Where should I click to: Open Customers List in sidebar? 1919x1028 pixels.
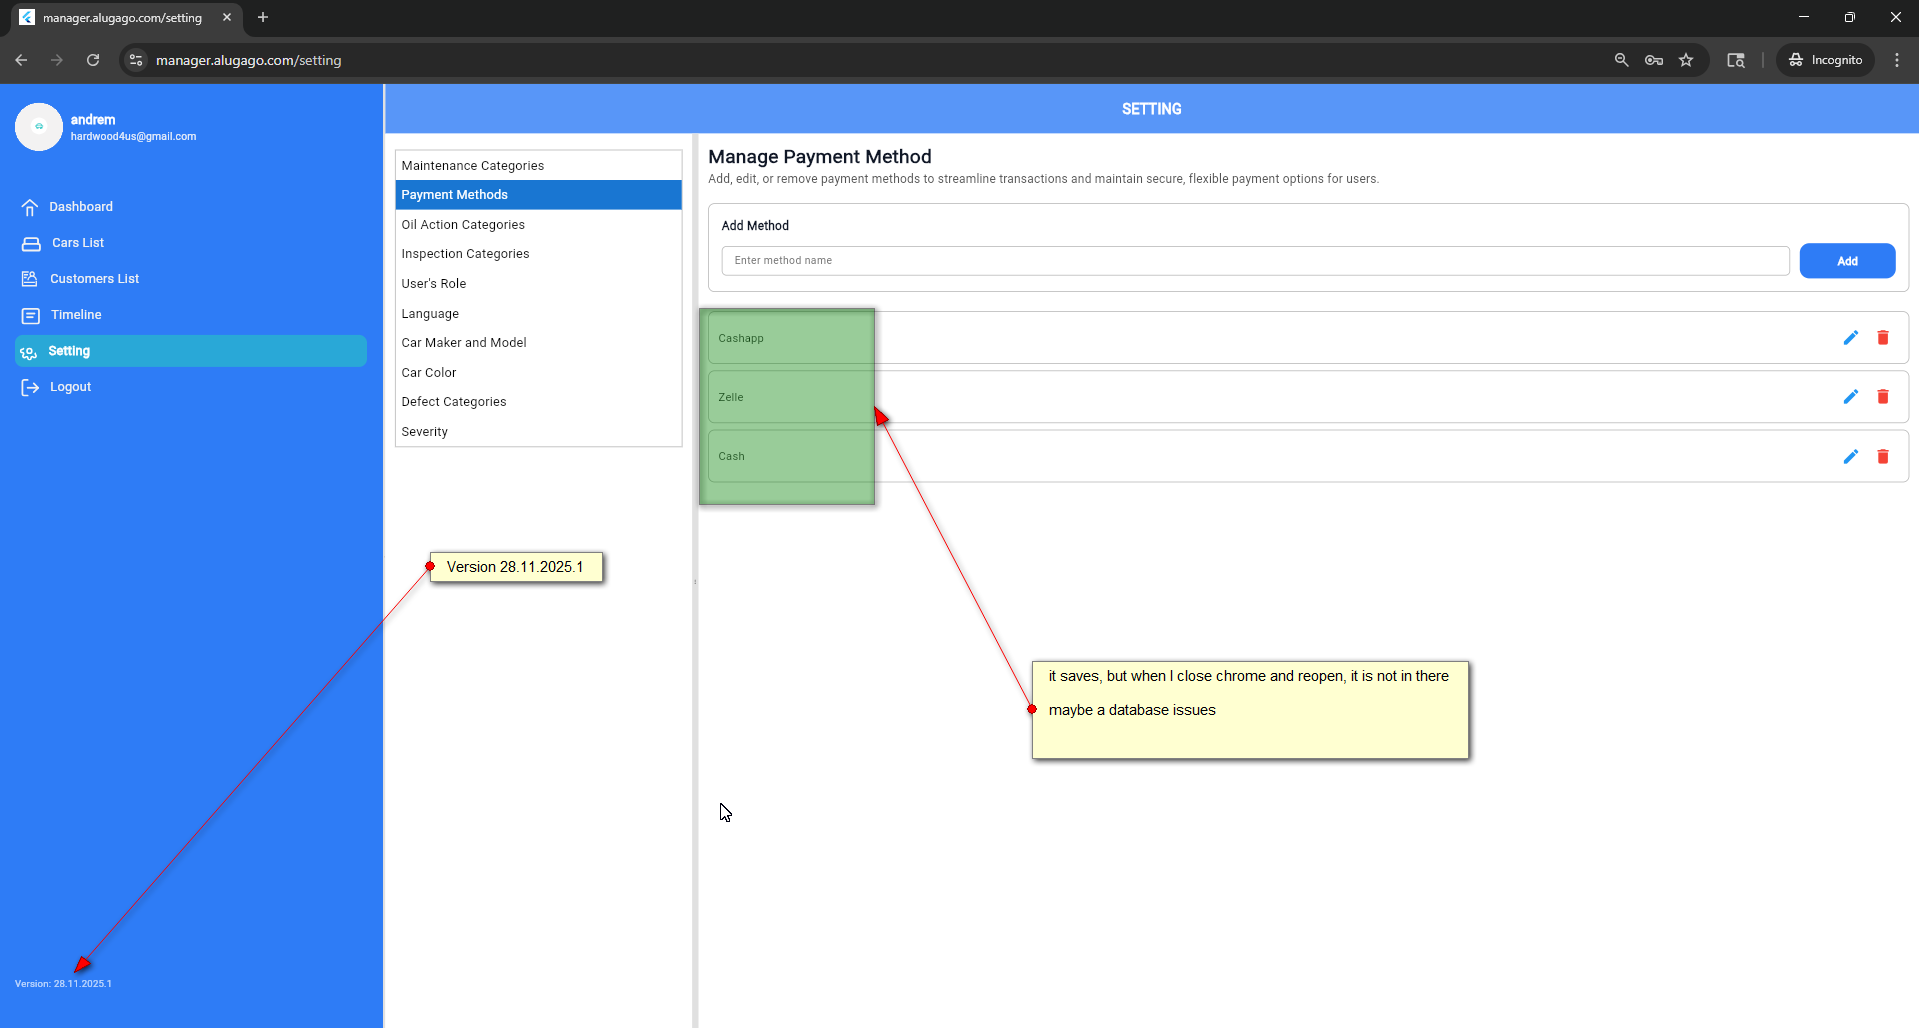coord(94,279)
